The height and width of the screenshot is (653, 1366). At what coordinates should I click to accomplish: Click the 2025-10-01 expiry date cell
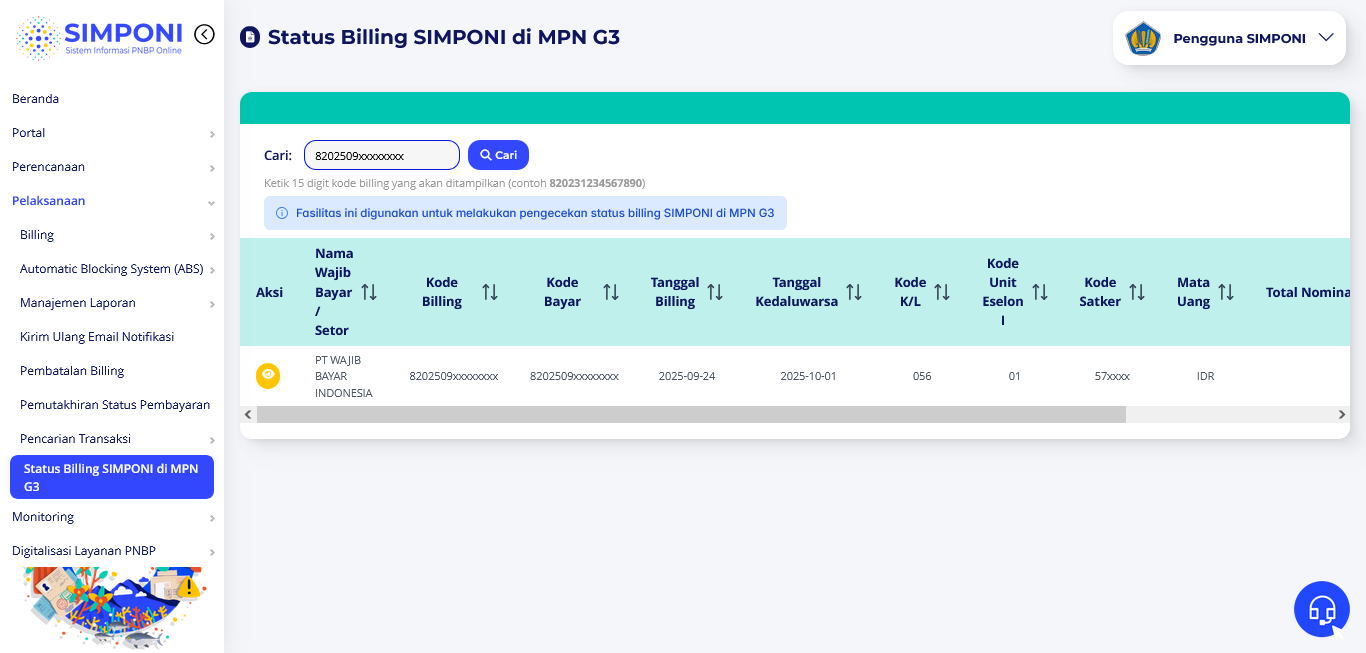click(x=808, y=376)
